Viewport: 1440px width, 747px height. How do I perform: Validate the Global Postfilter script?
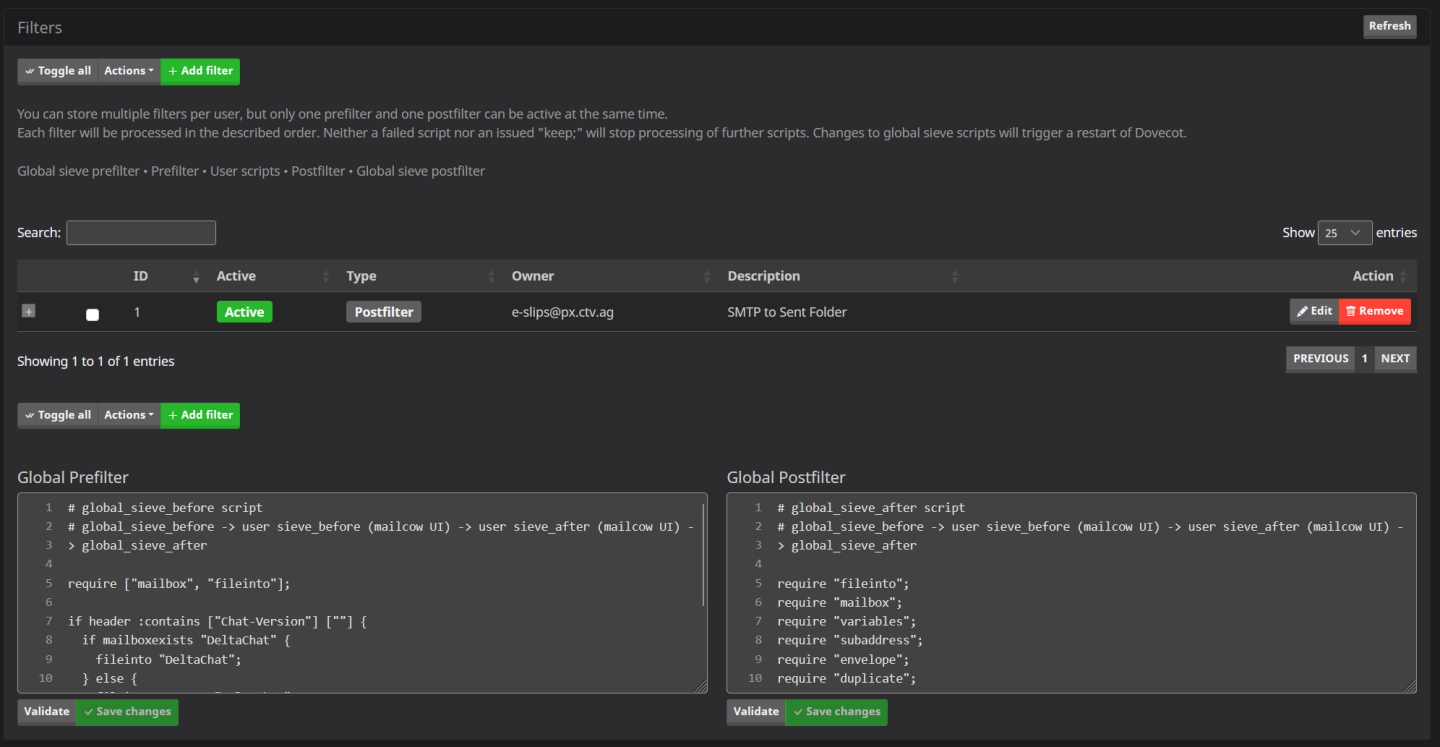click(756, 712)
